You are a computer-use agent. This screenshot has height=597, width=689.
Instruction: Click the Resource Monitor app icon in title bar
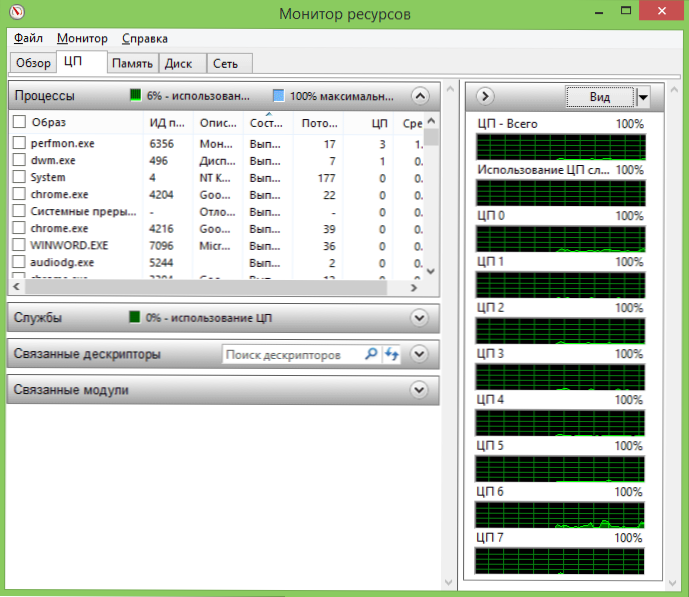point(17,12)
